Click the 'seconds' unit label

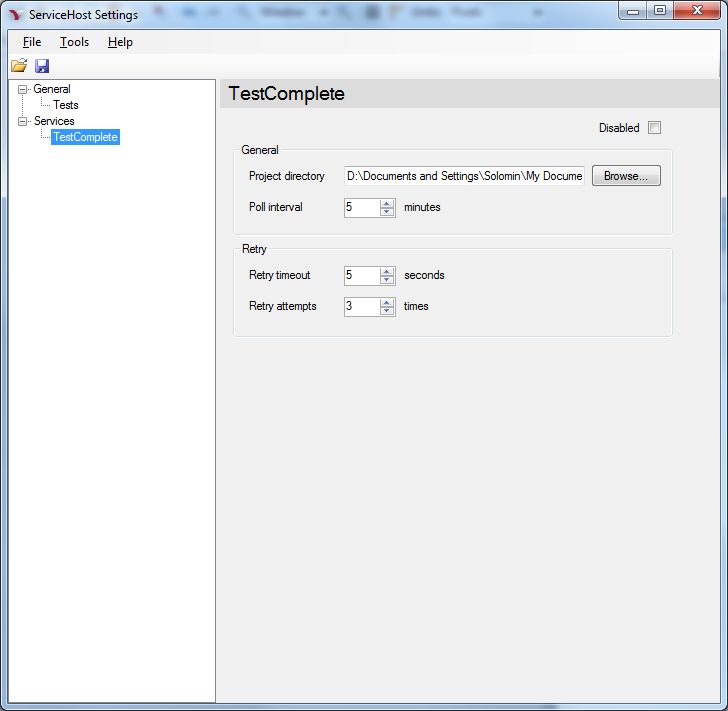tap(424, 275)
